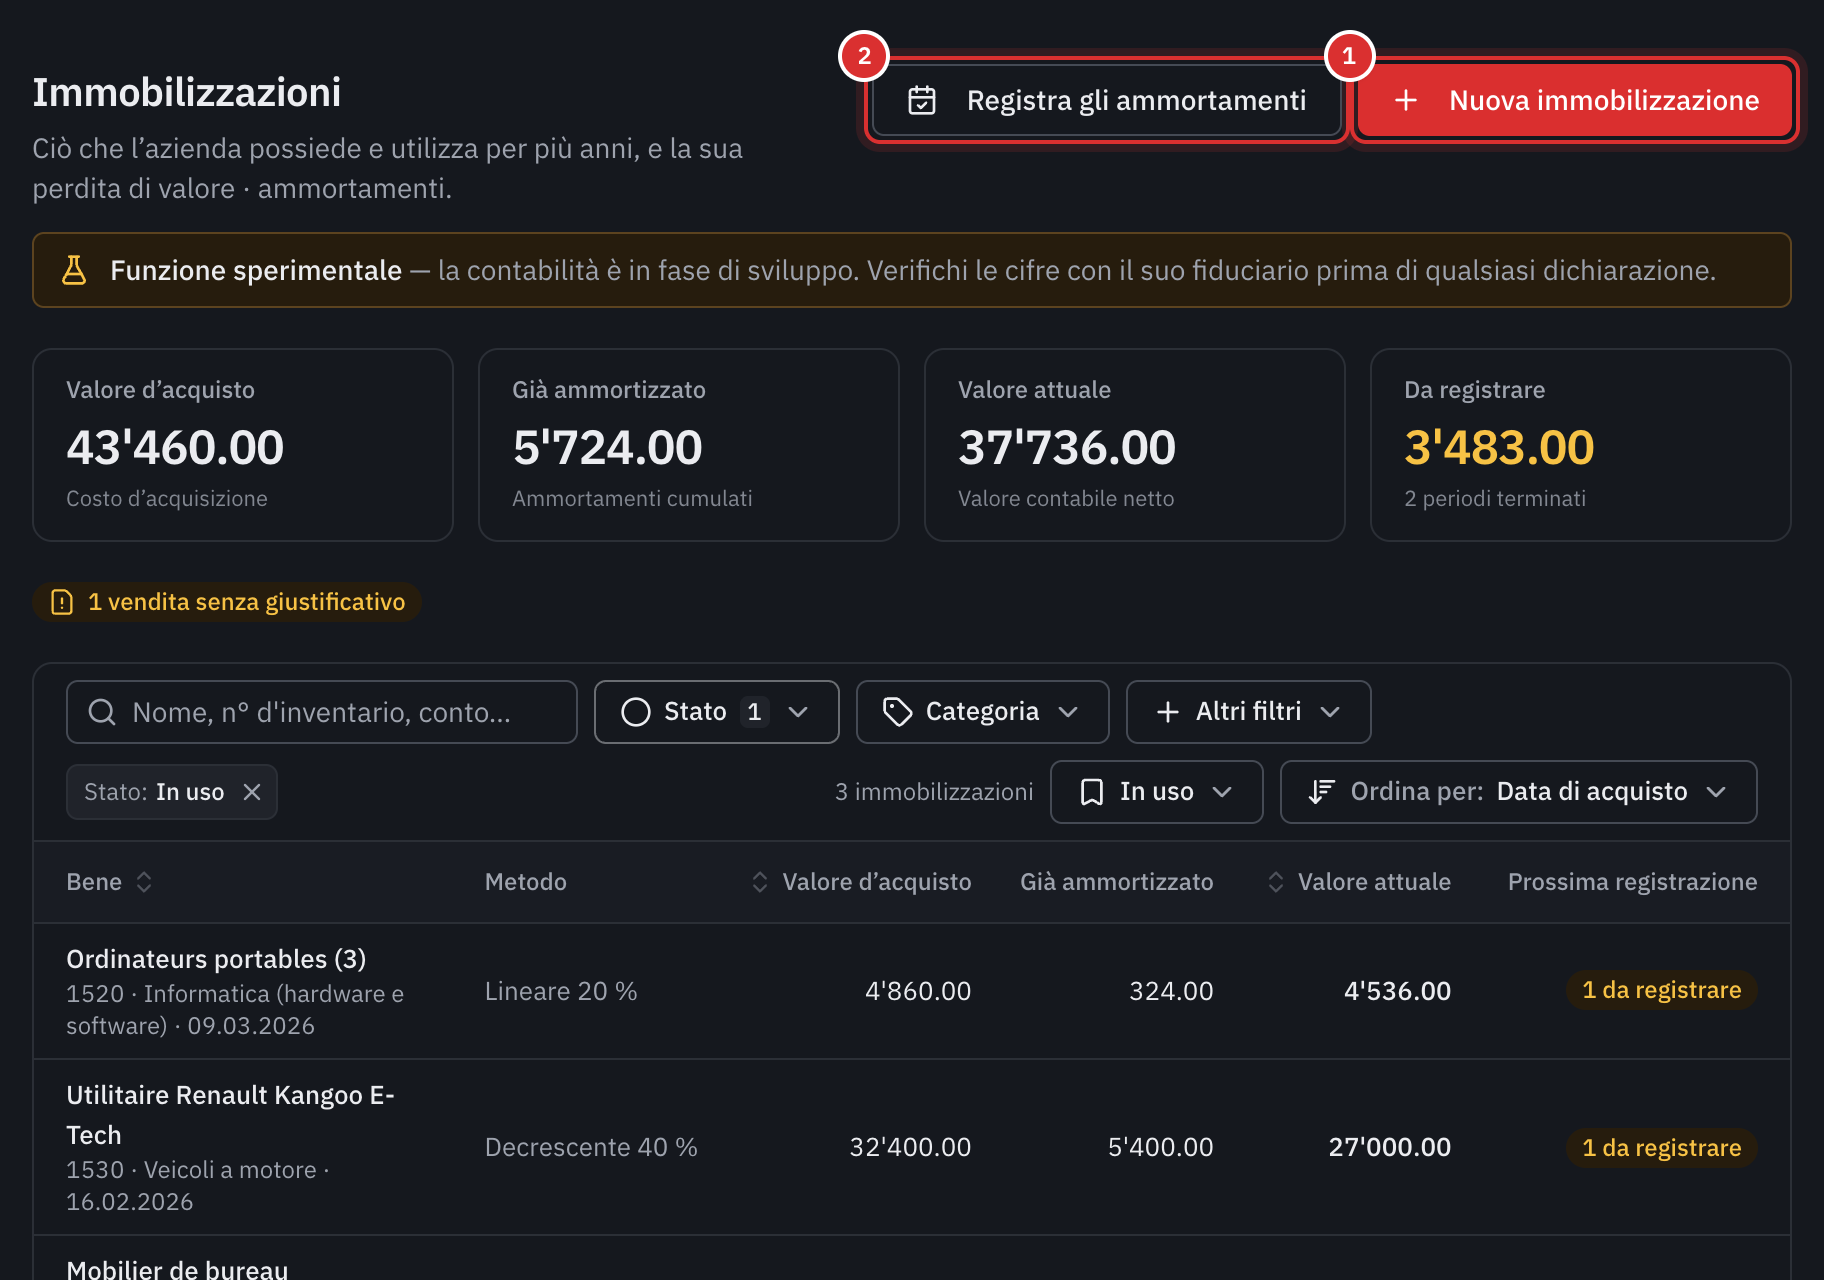Click the Da registrare 3'483.00 summary card
The height and width of the screenshot is (1280, 1824).
tap(1581, 445)
